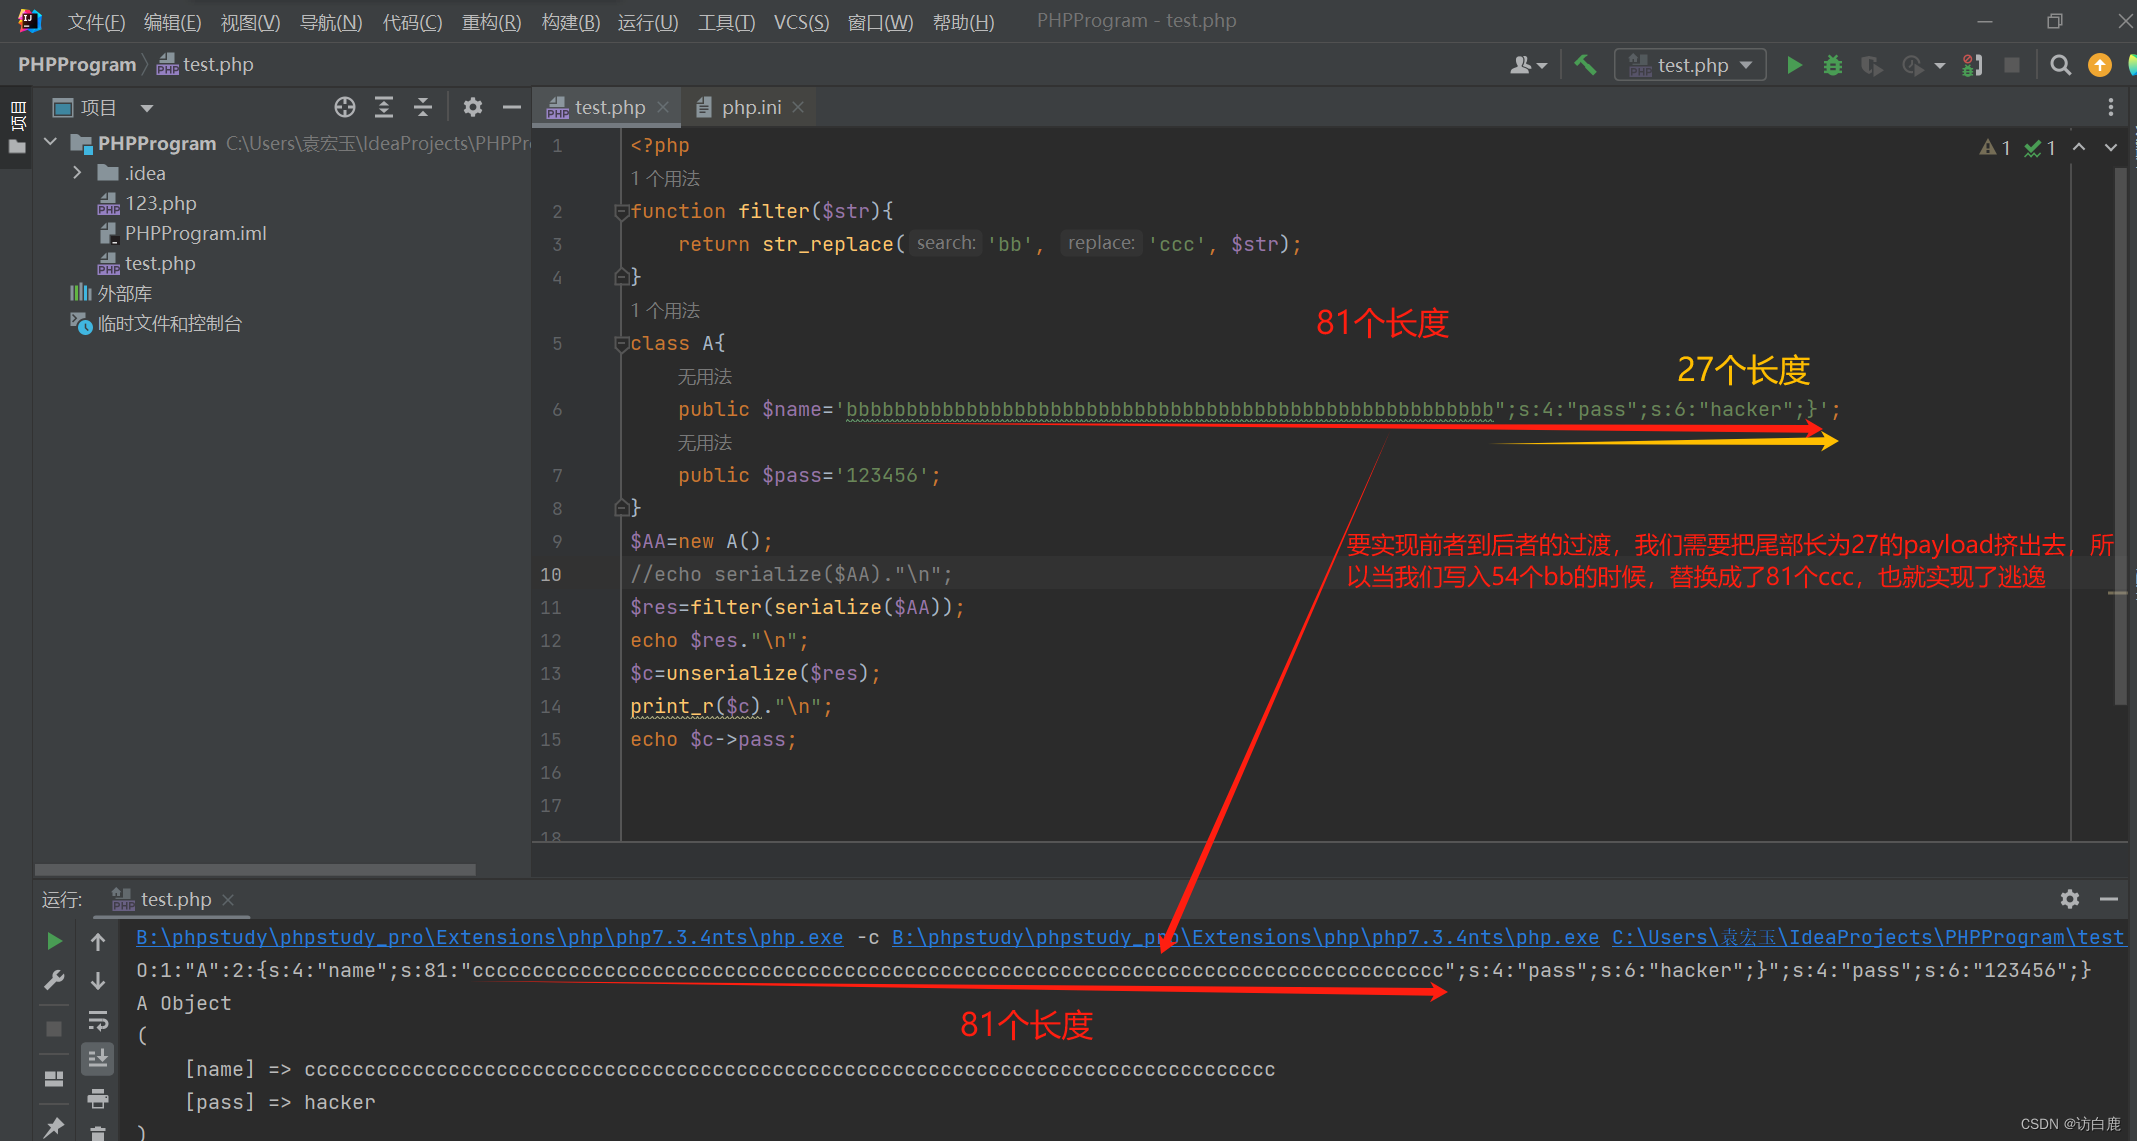Click the print icon in run panel
Image resolution: width=2137 pixels, height=1141 pixels.
tap(98, 1099)
